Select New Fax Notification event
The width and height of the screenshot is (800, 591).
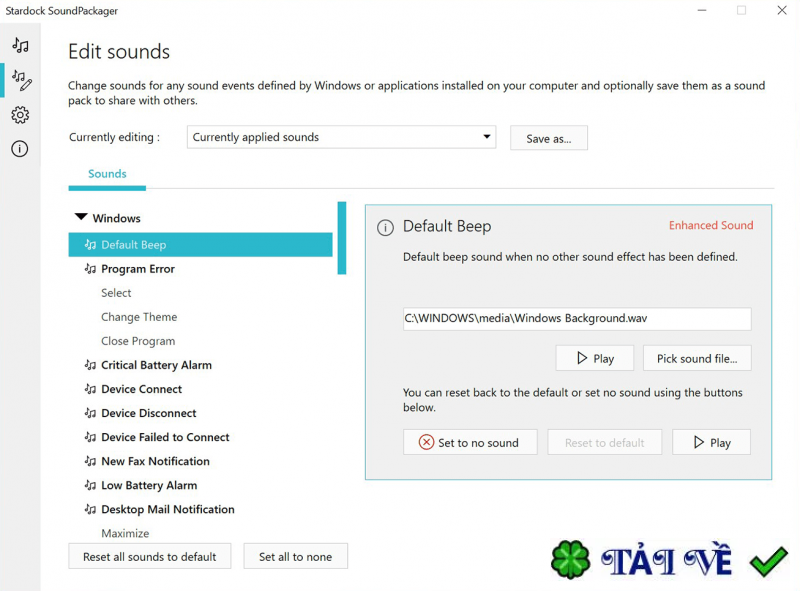(x=155, y=461)
